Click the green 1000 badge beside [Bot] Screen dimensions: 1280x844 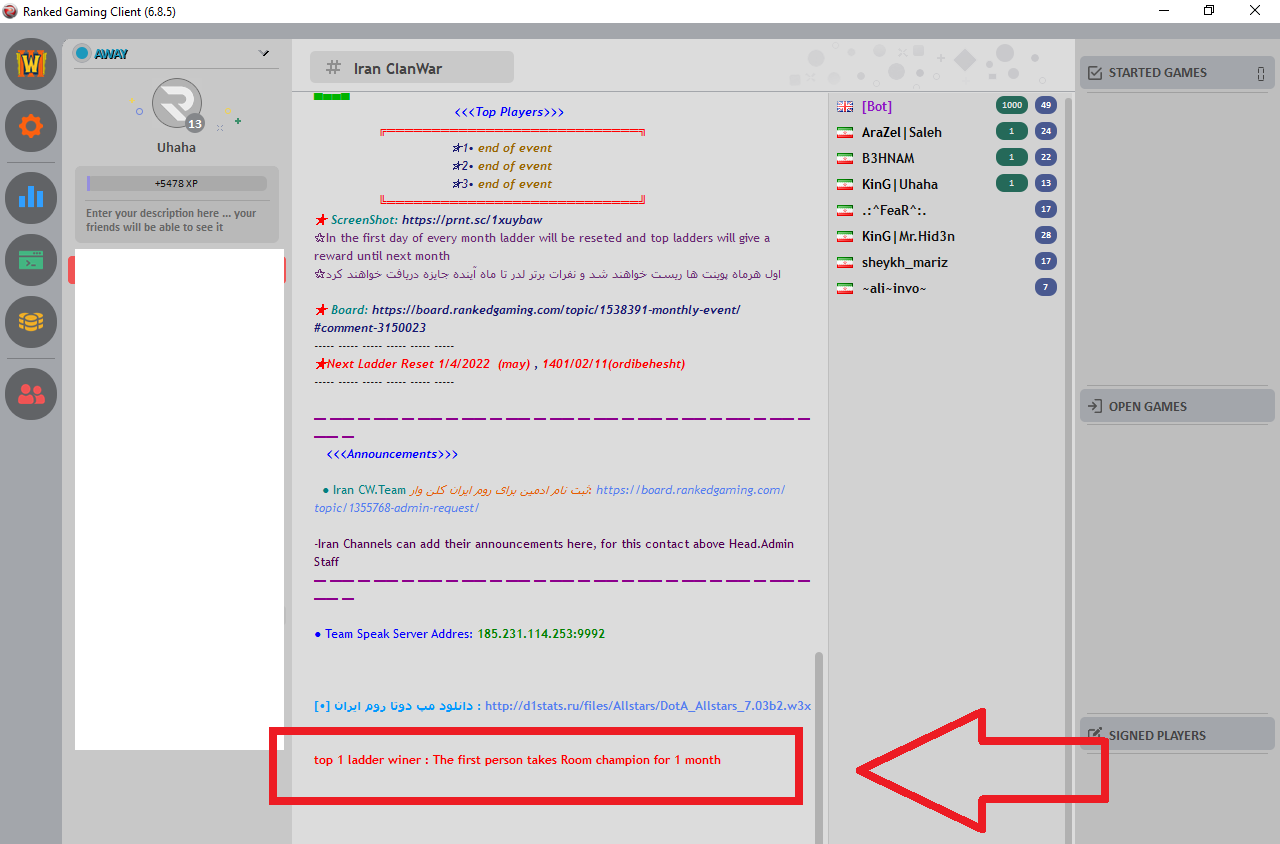tap(1012, 105)
